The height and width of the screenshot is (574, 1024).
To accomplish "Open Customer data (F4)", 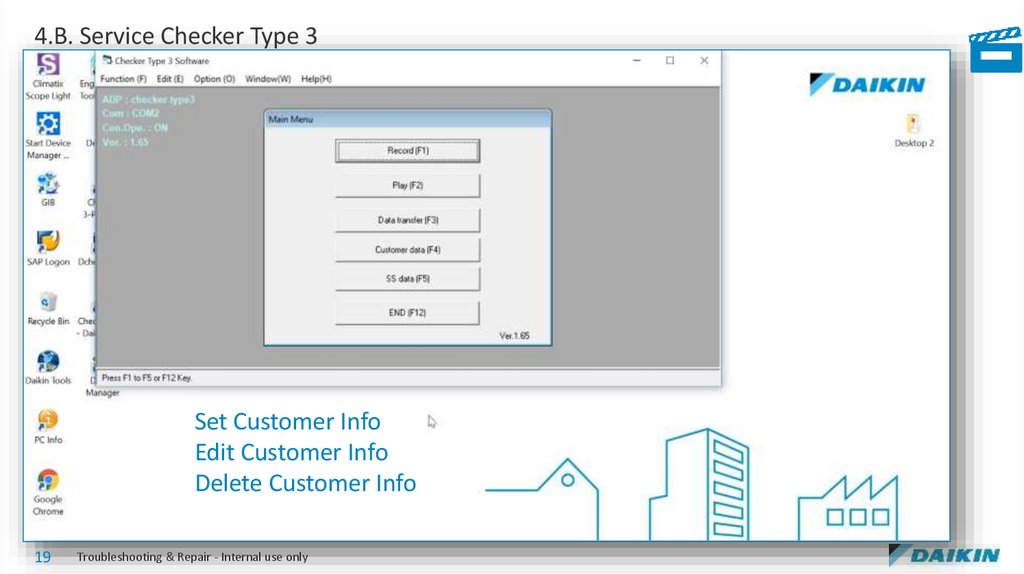I will [408, 249].
